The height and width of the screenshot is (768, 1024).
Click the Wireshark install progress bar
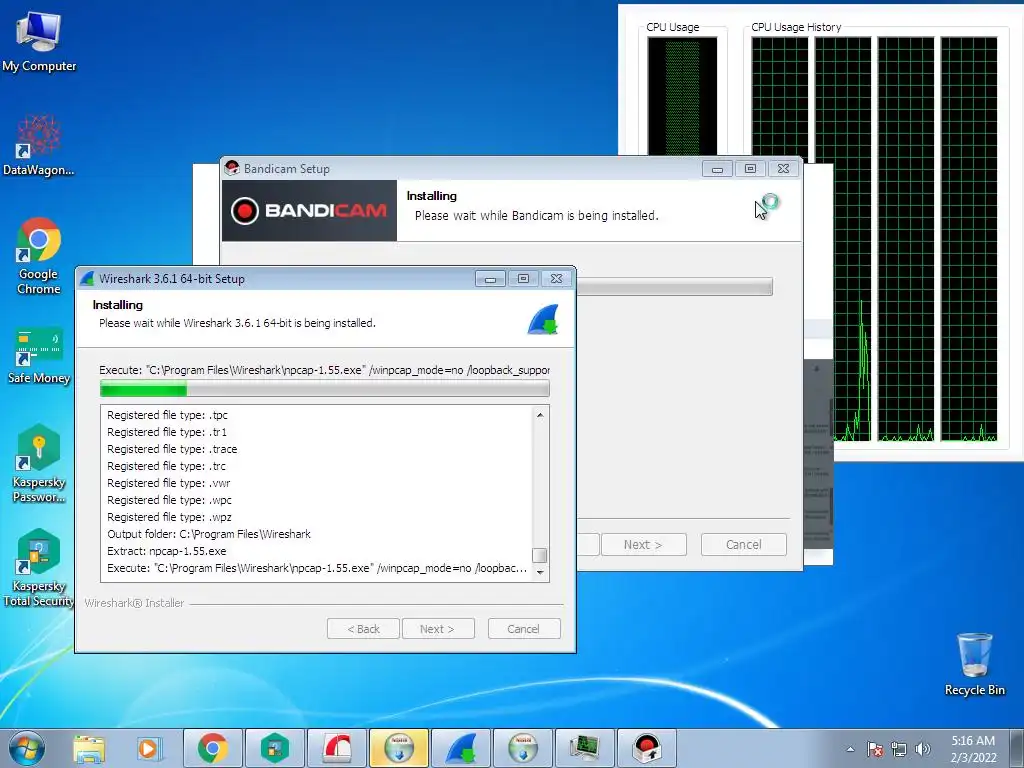[325, 389]
